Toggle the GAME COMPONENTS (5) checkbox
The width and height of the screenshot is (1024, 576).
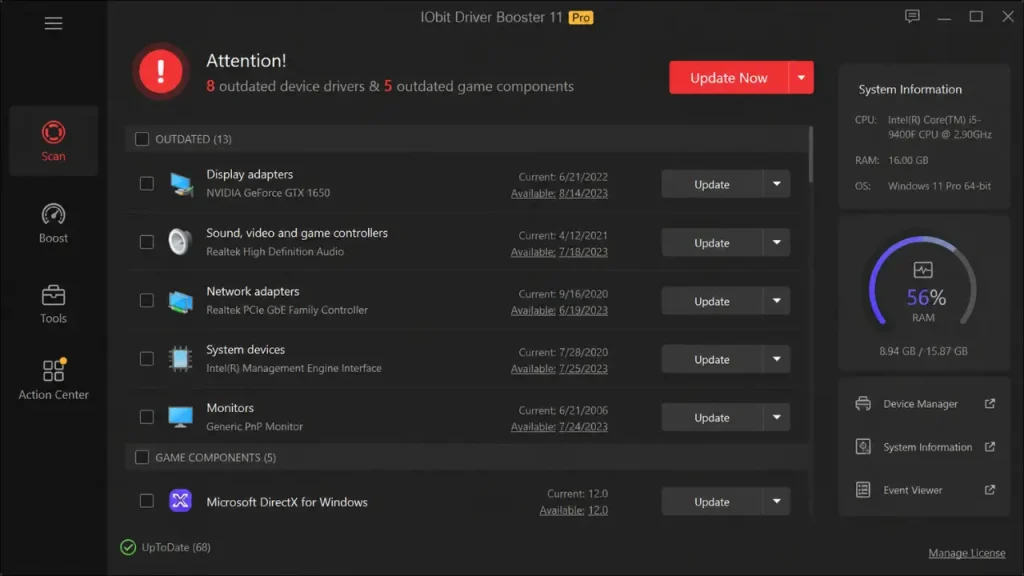(x=142, y=457)
